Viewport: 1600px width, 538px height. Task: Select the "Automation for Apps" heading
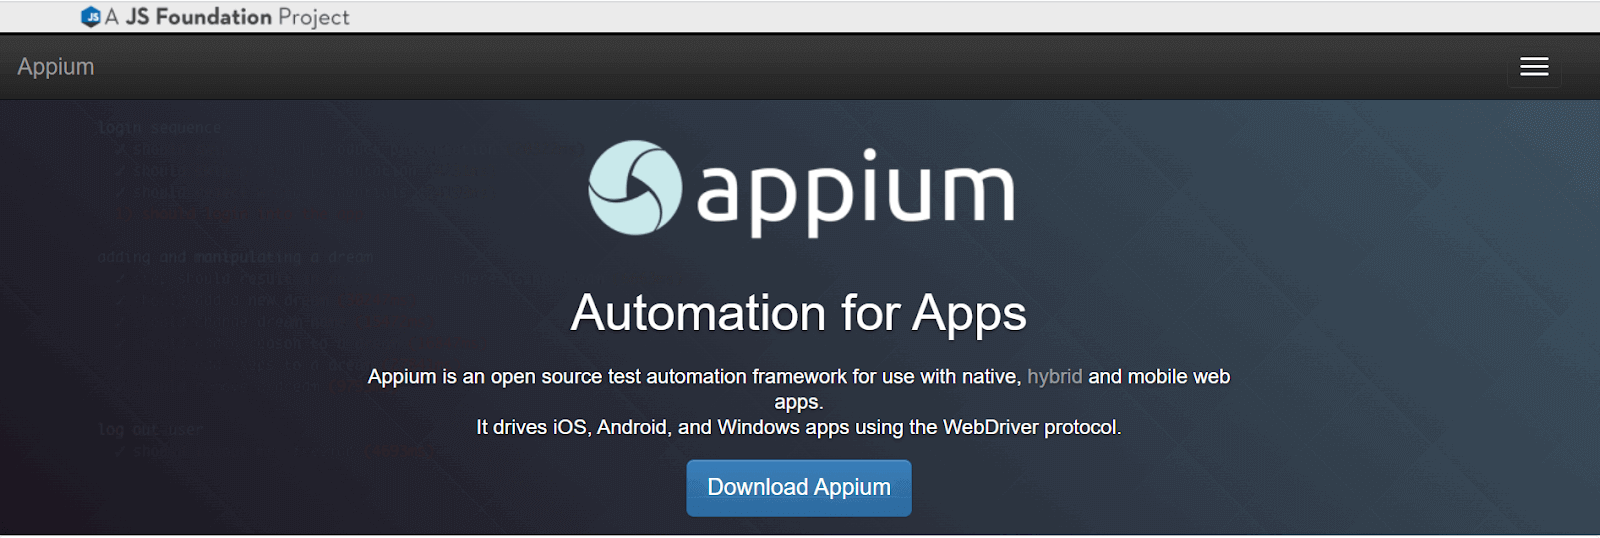pos(798,313)
